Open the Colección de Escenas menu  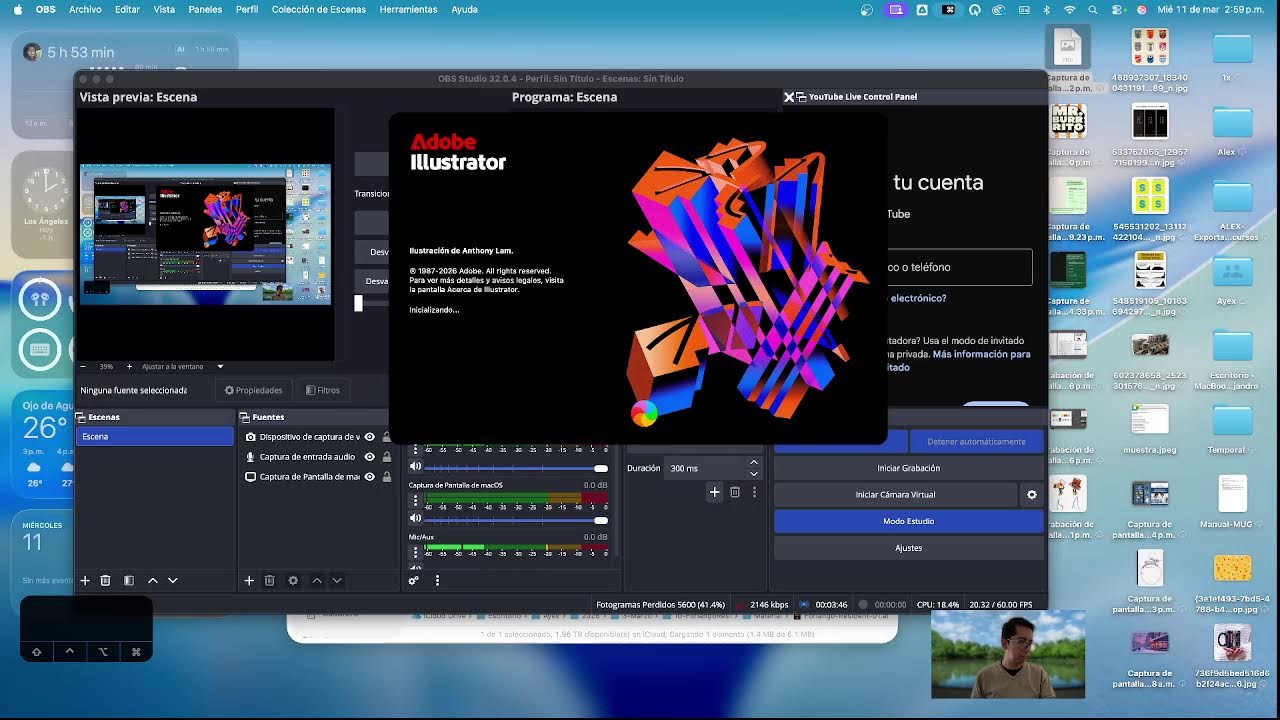point(319,9)
